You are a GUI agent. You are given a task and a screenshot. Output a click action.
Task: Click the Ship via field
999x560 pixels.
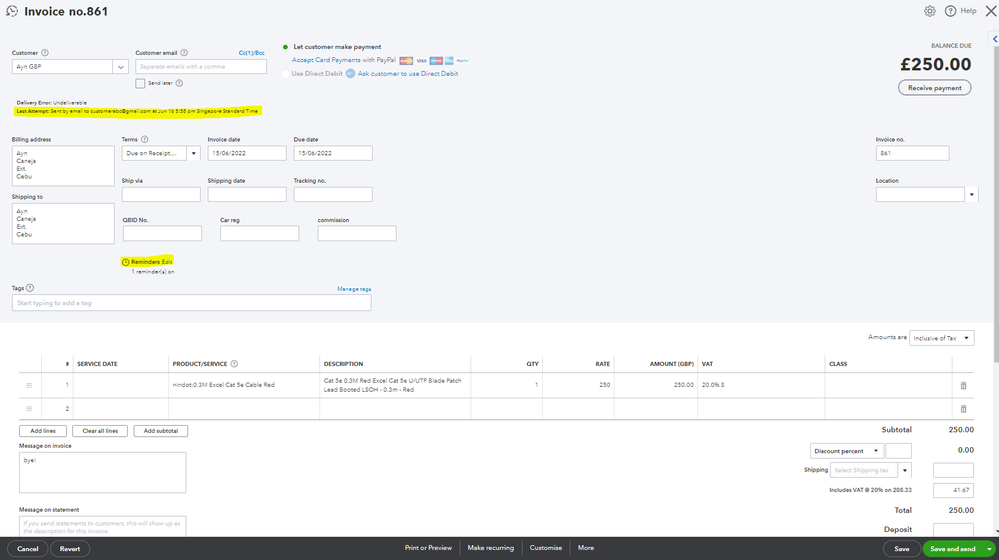[161, 194]
